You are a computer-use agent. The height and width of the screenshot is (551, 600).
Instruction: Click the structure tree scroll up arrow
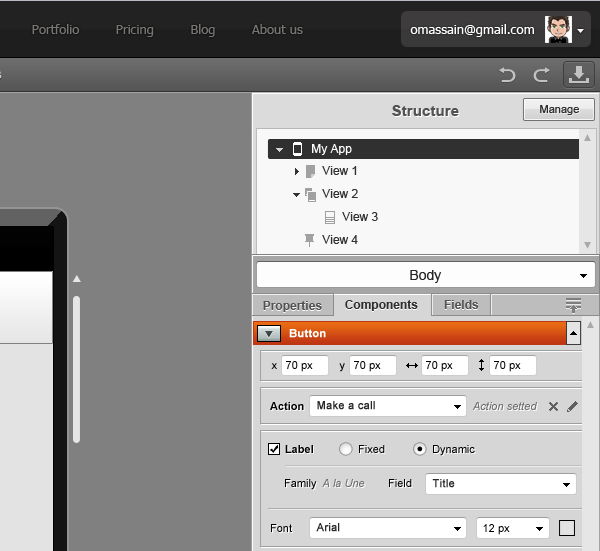tap(587, 138)
